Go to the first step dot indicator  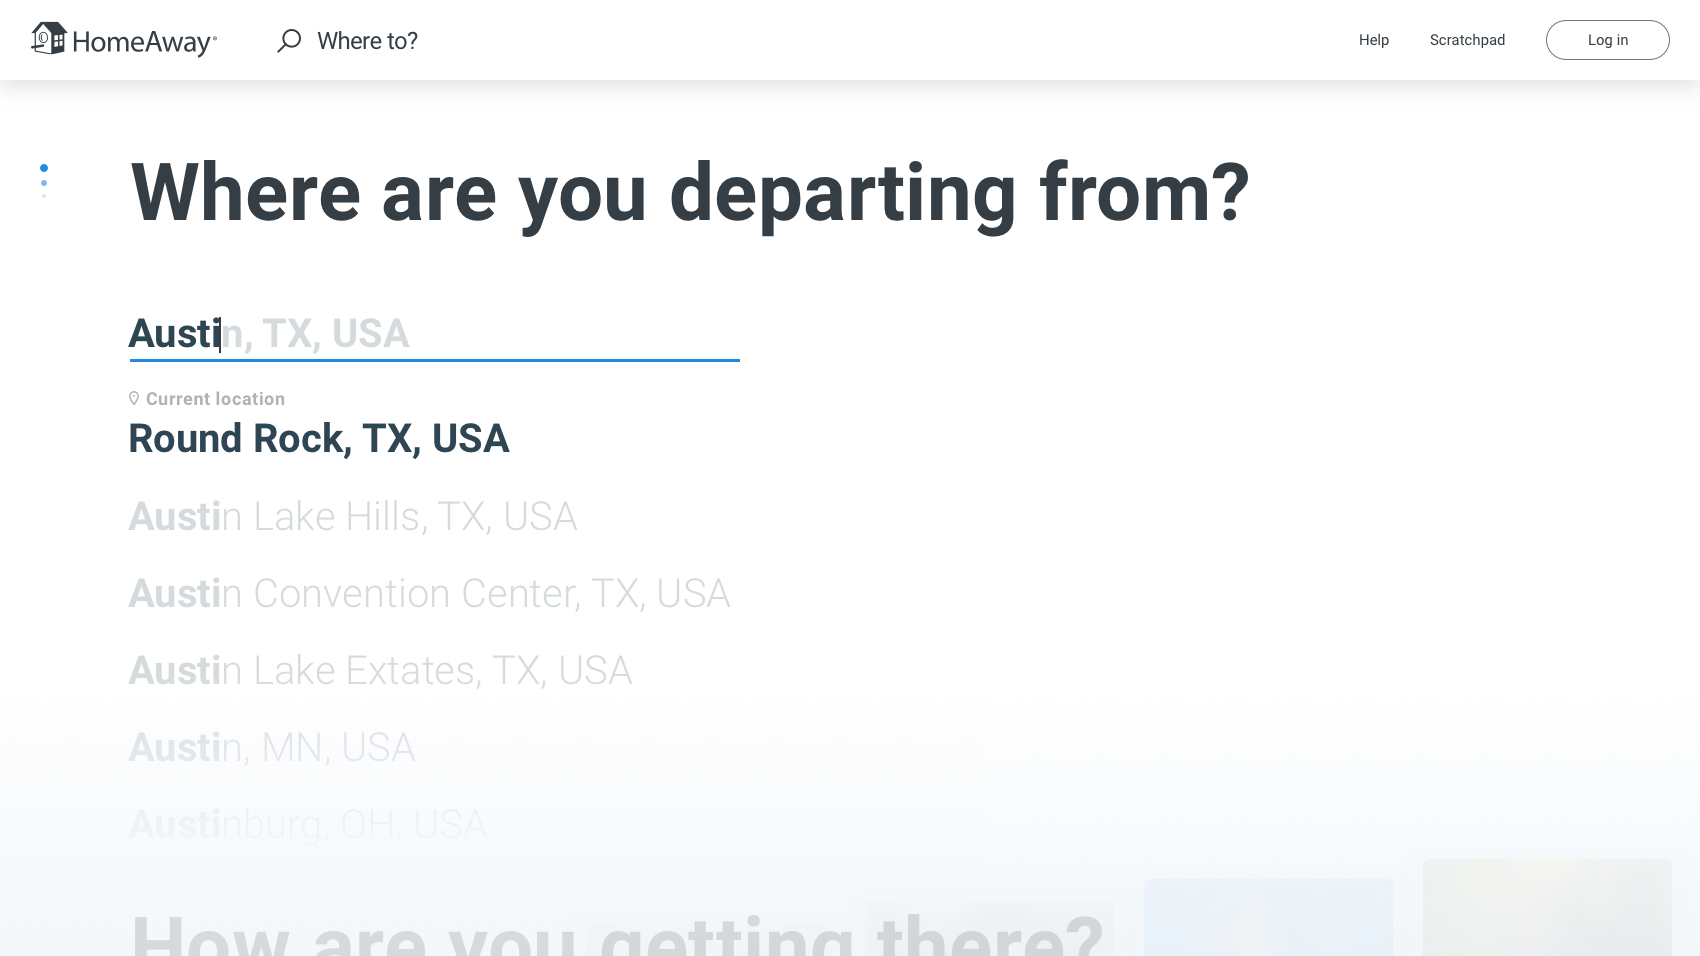tap(44, 168)
